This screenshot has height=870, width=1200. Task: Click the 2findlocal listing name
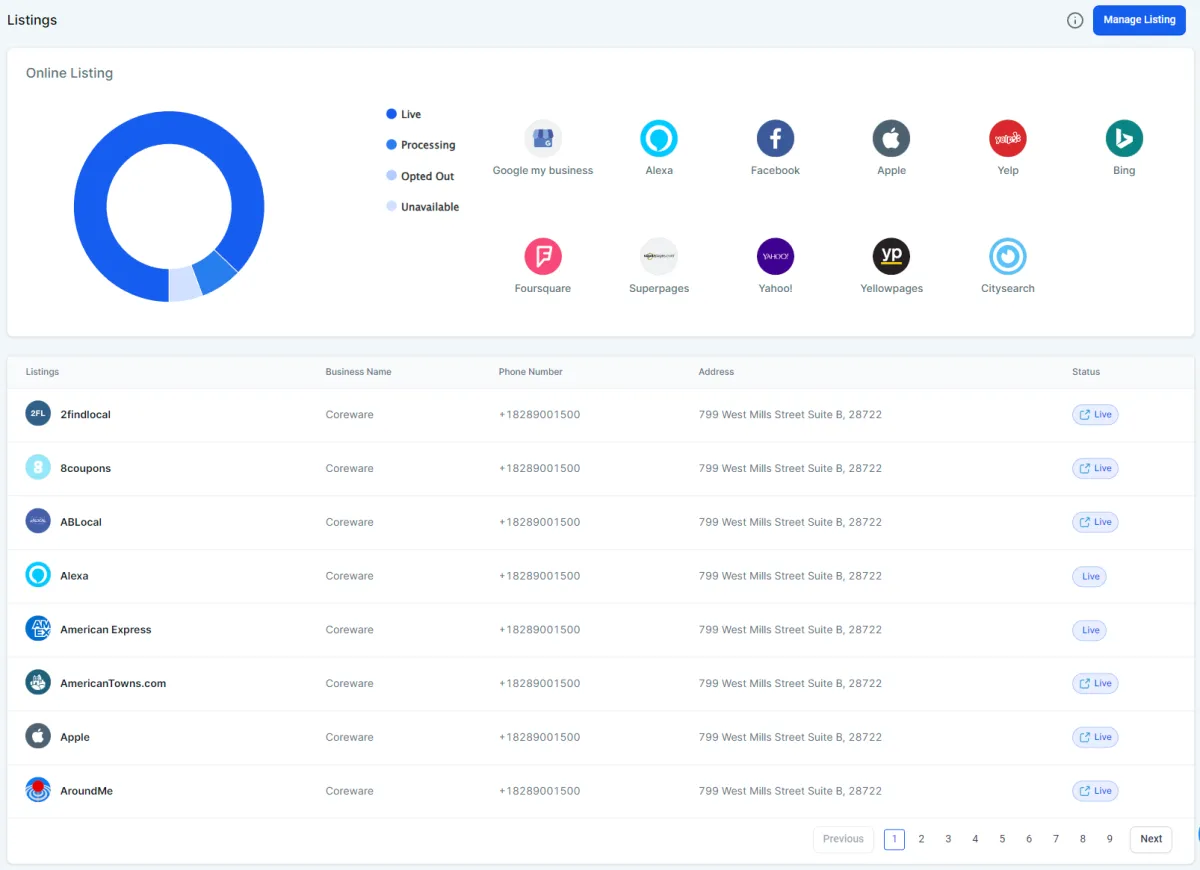[85, 414]
